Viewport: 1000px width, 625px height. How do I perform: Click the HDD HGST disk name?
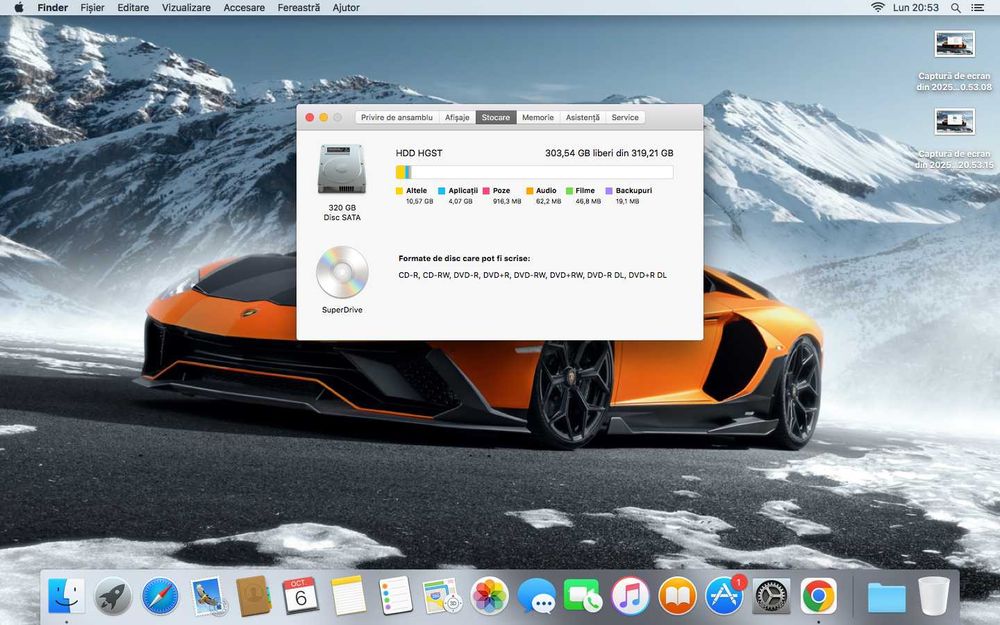419,153
